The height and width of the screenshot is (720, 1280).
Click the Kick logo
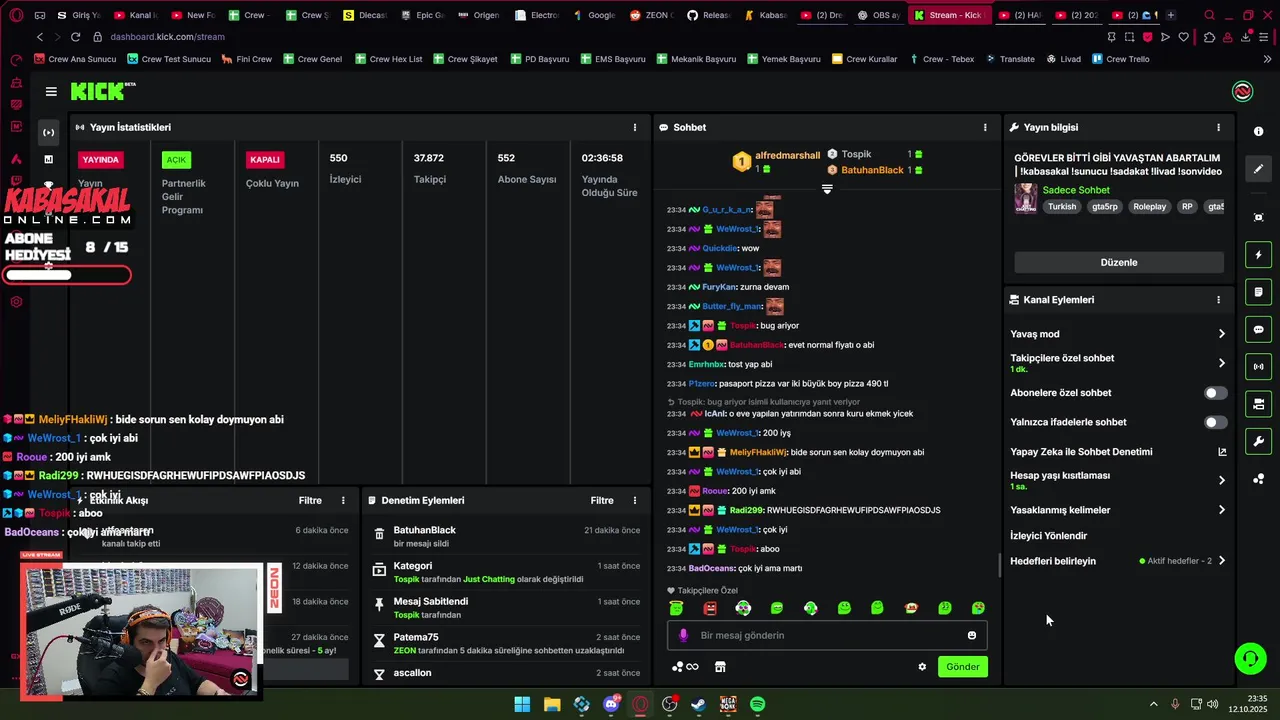coord(103,92)
